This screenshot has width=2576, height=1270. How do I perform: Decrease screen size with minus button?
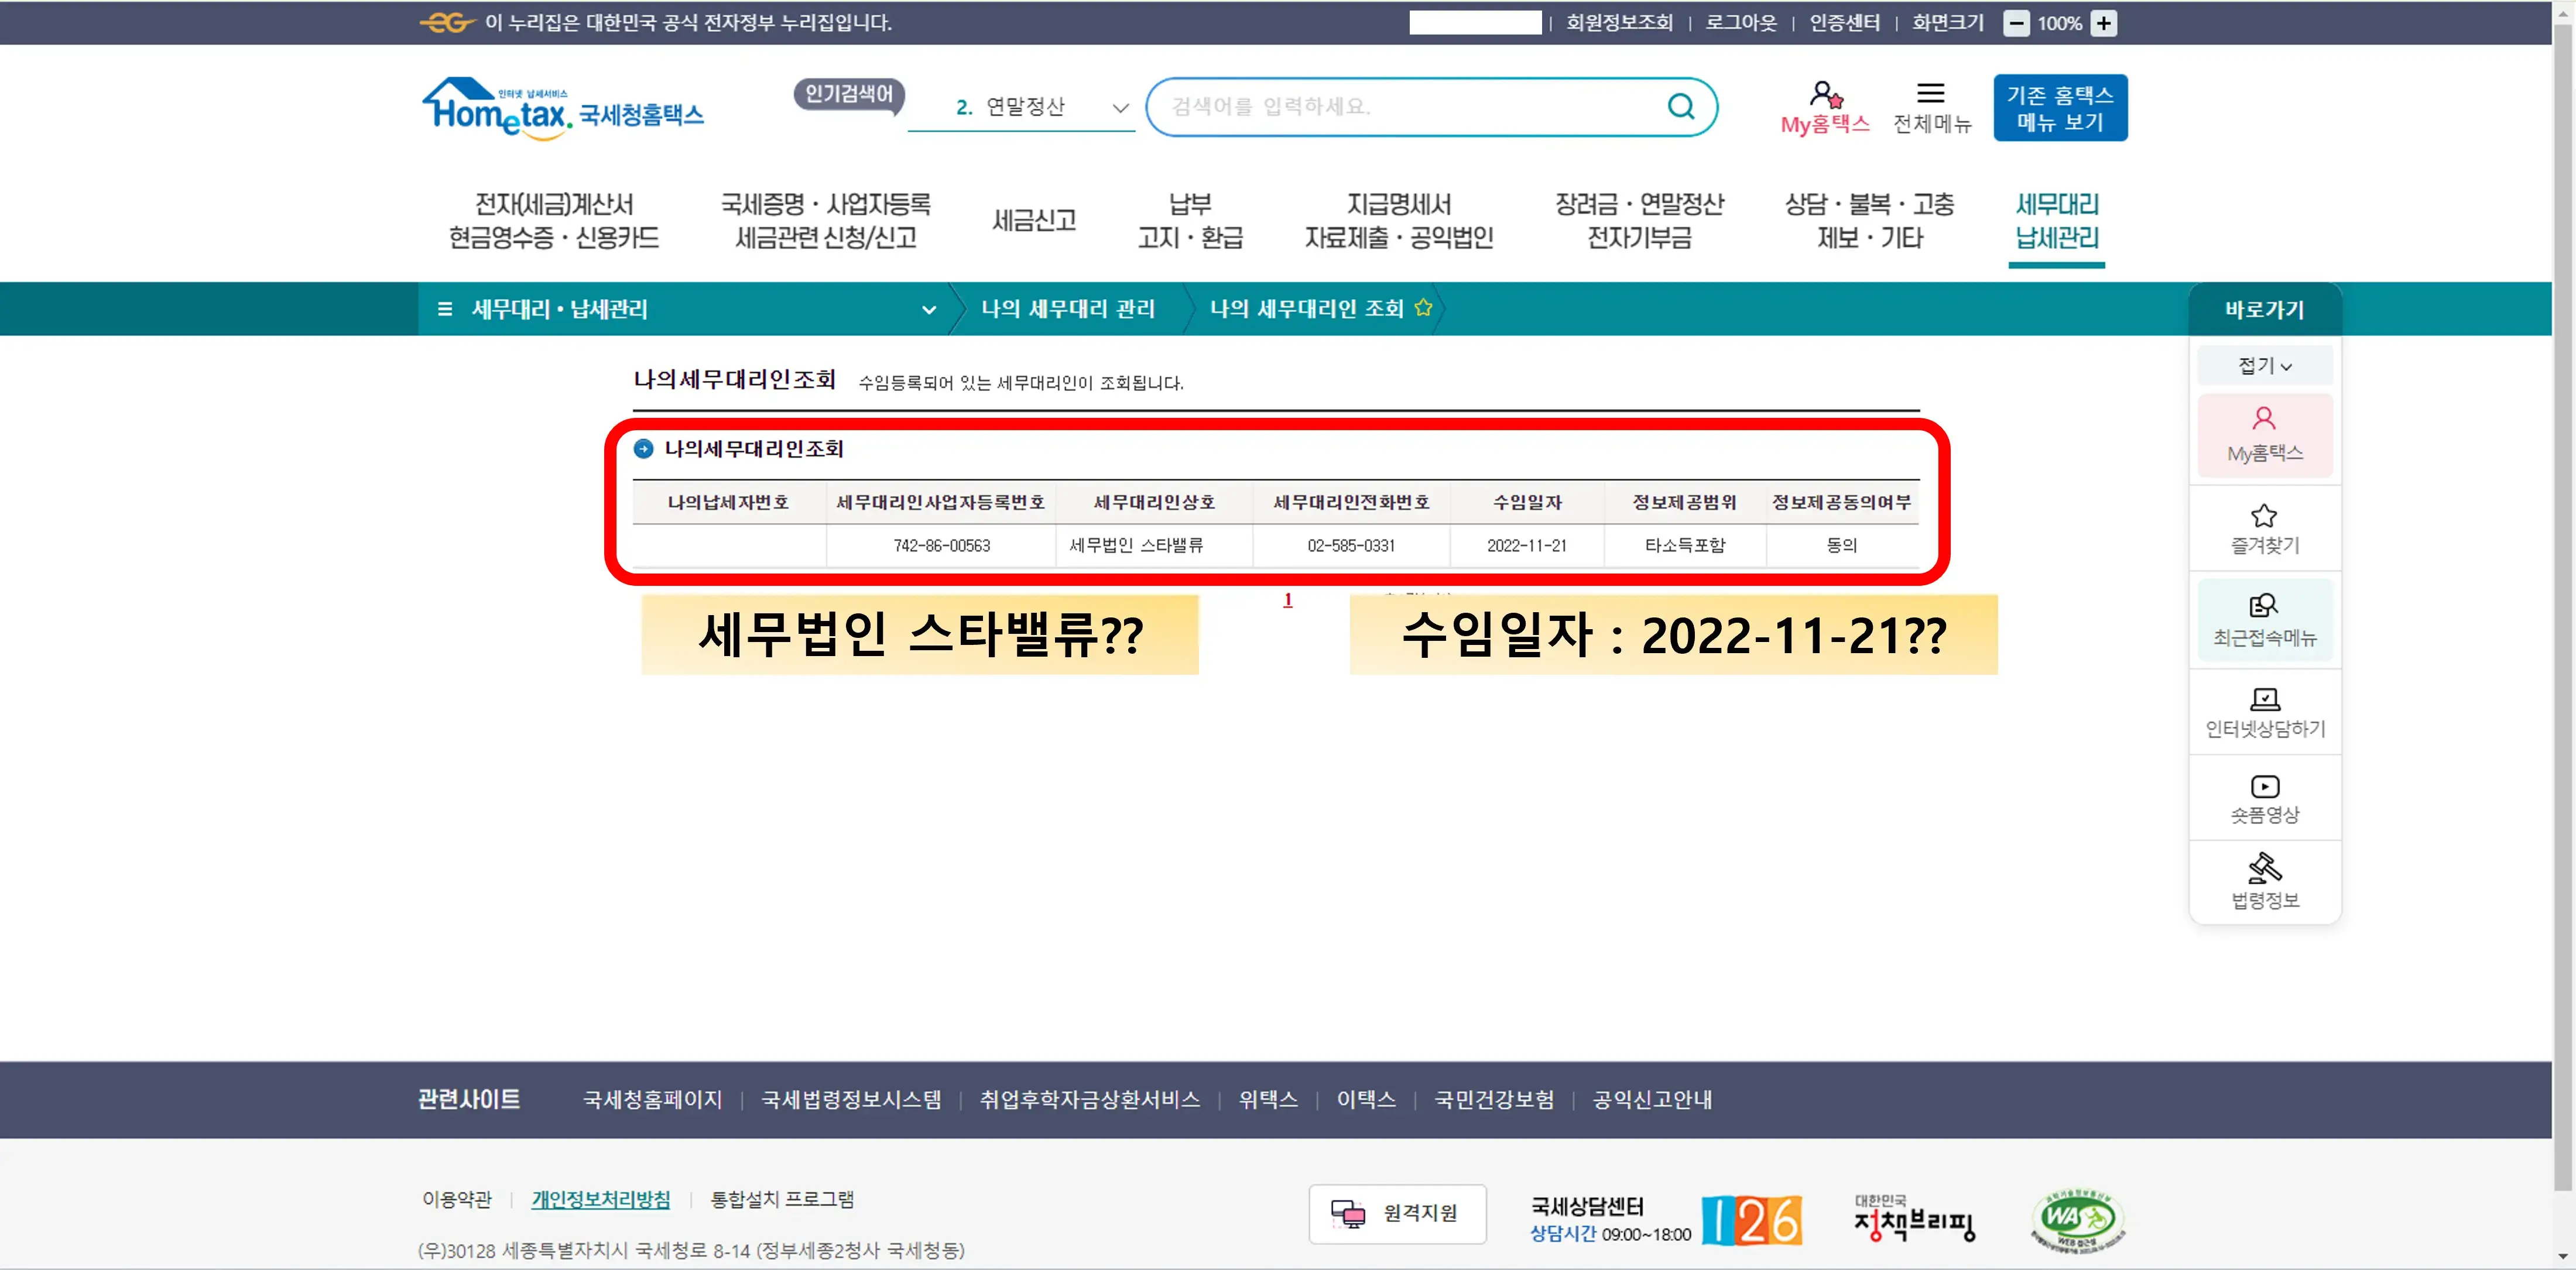pyautogui.click(x=2016, y=23)
